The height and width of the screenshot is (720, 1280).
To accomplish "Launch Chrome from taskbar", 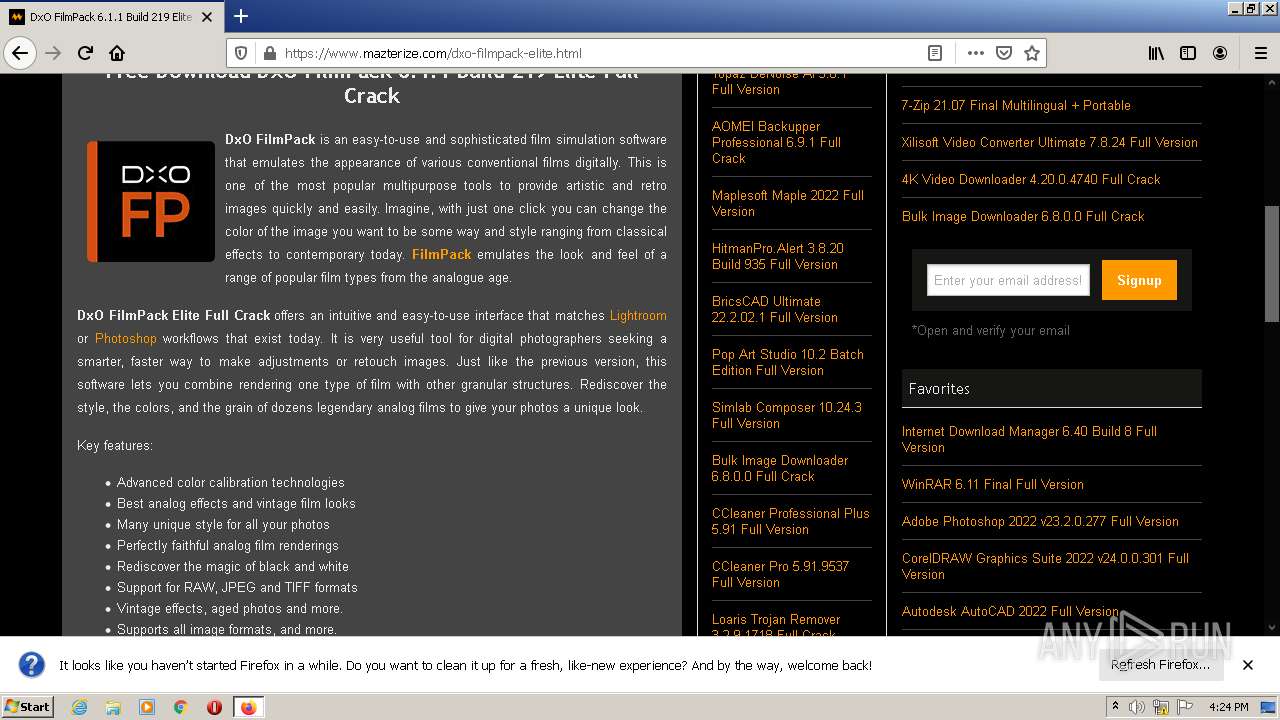I will point(180,707).
